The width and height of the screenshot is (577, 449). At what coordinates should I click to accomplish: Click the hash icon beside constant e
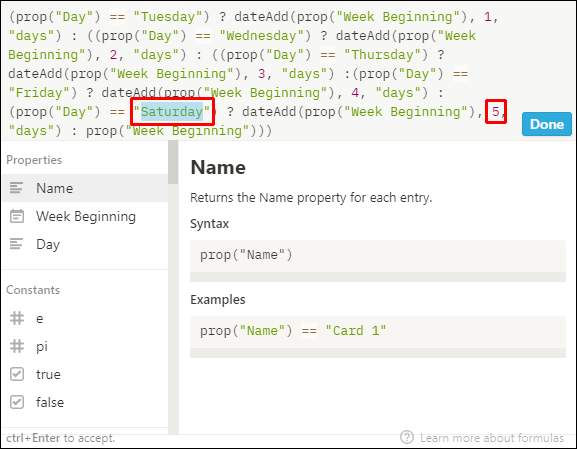17,318
